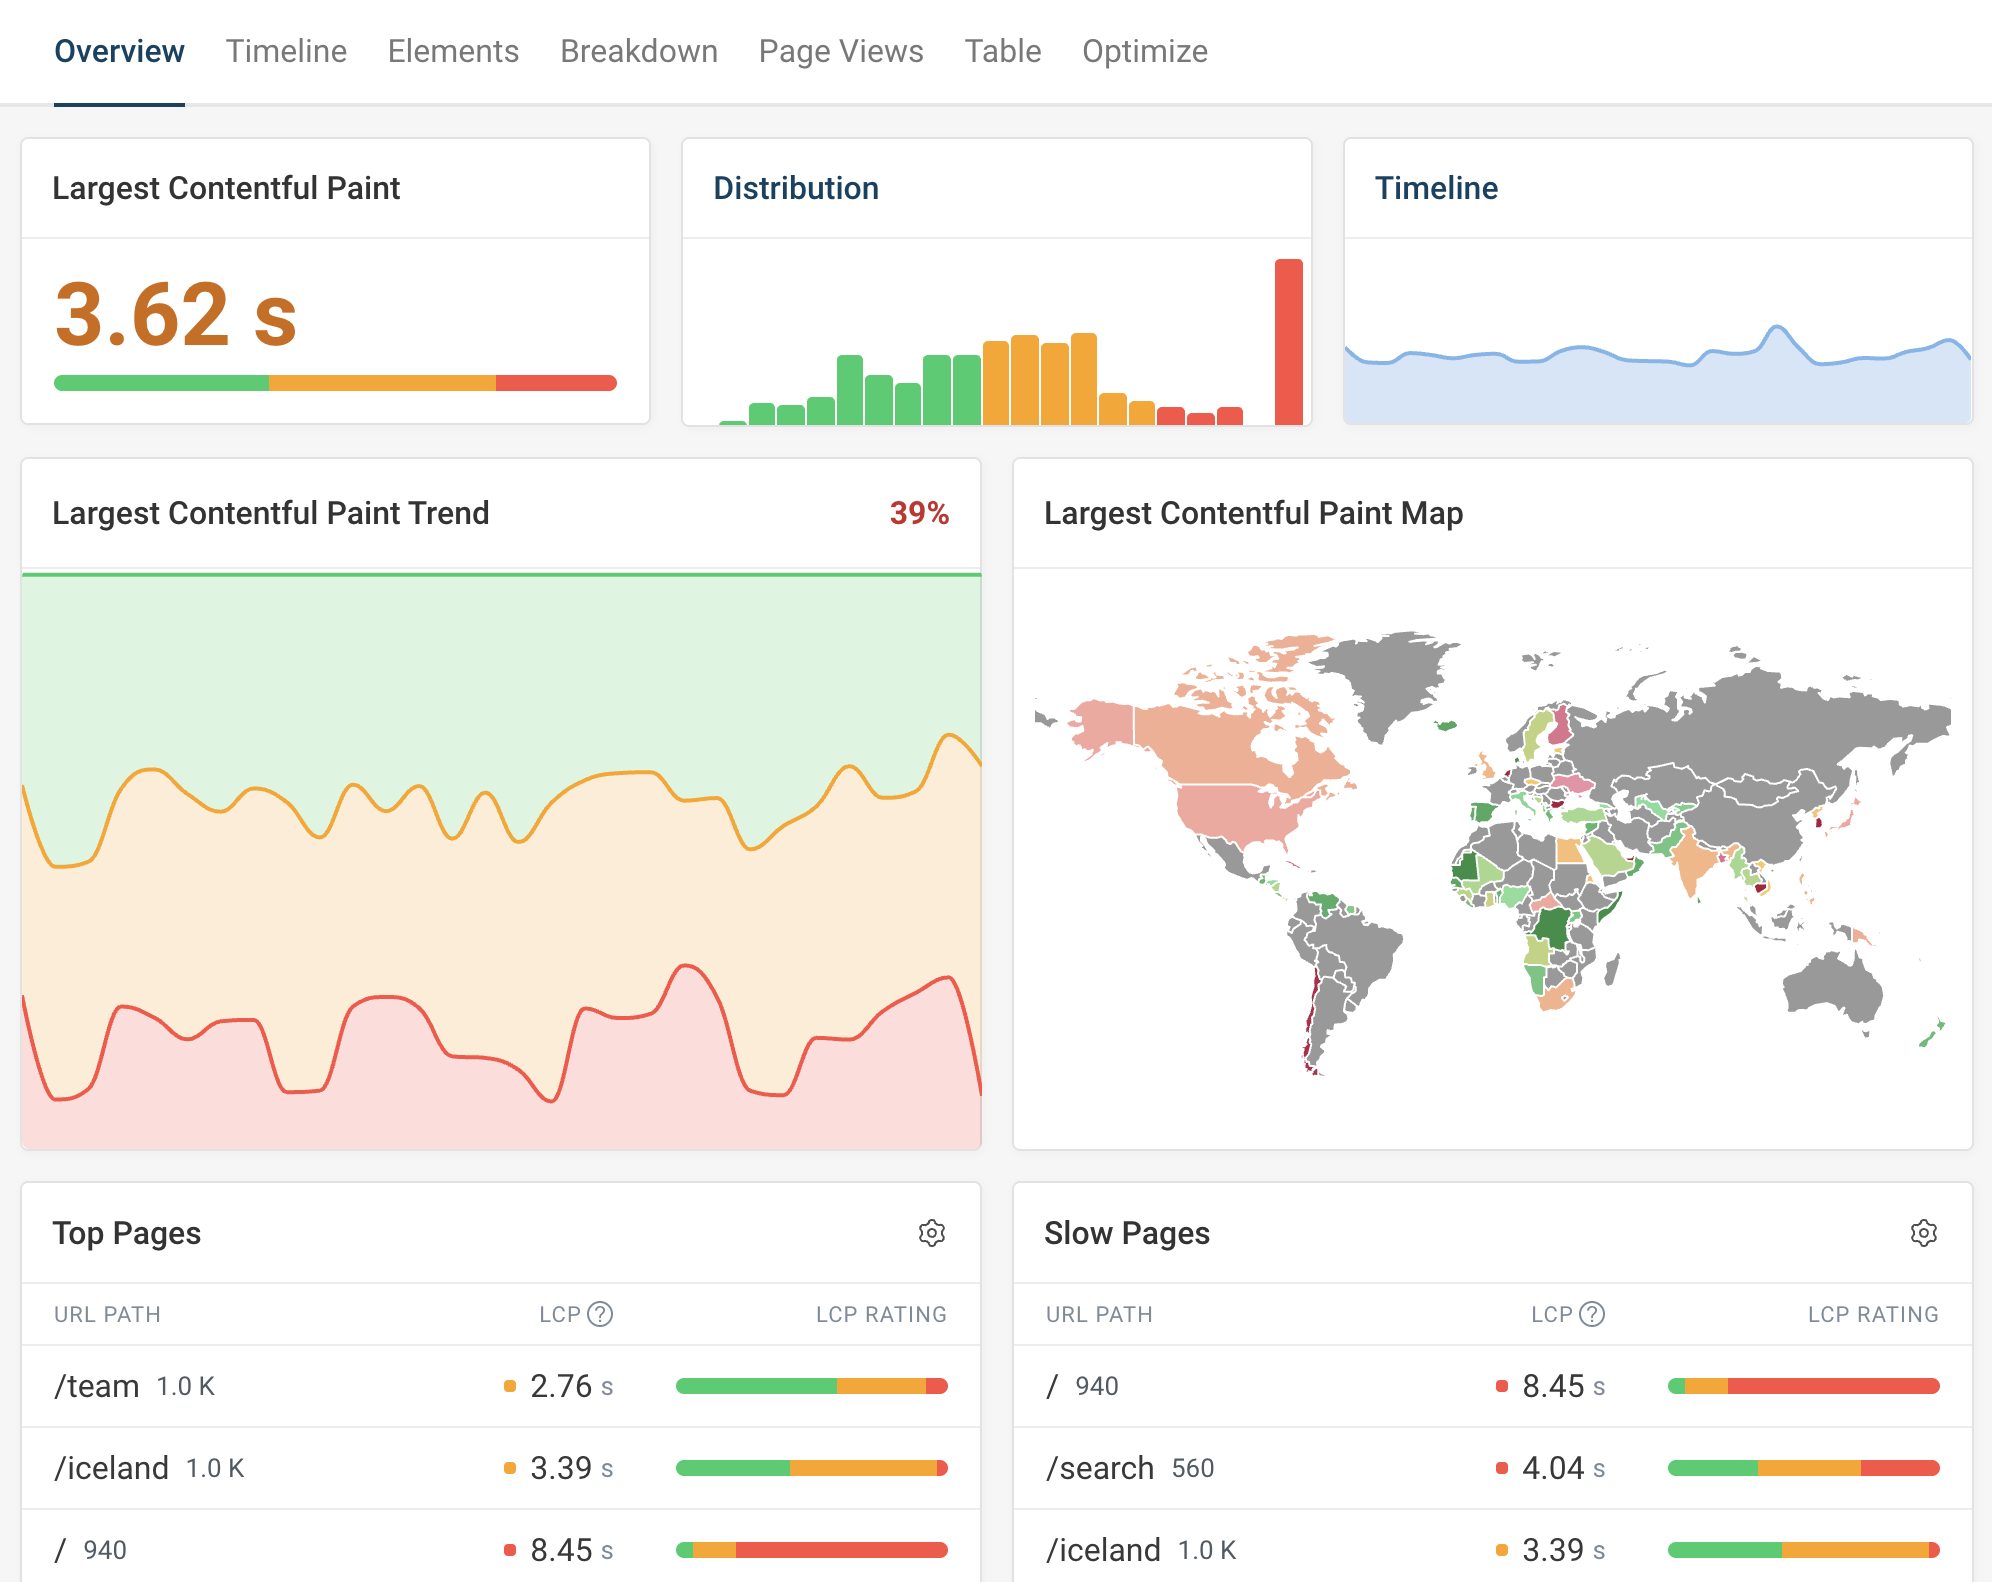Click the 3.62 s LCP rating bar
This screenshot has height=1582, width=1992.
(335, 383)
